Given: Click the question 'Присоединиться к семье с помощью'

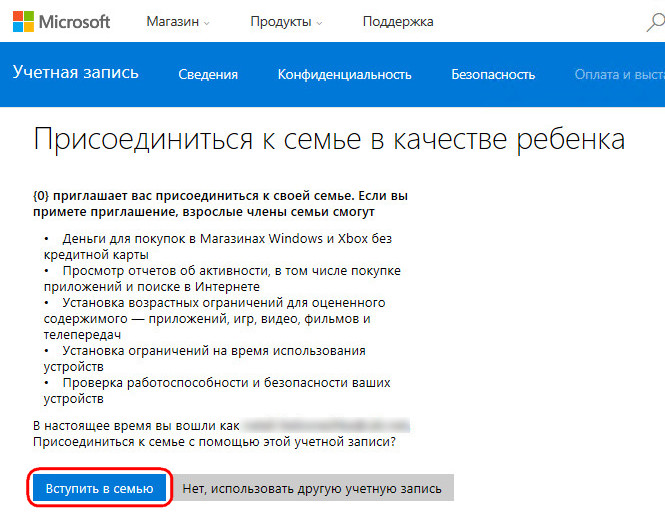Looking at the screenshot, I should tap(215, 442).
